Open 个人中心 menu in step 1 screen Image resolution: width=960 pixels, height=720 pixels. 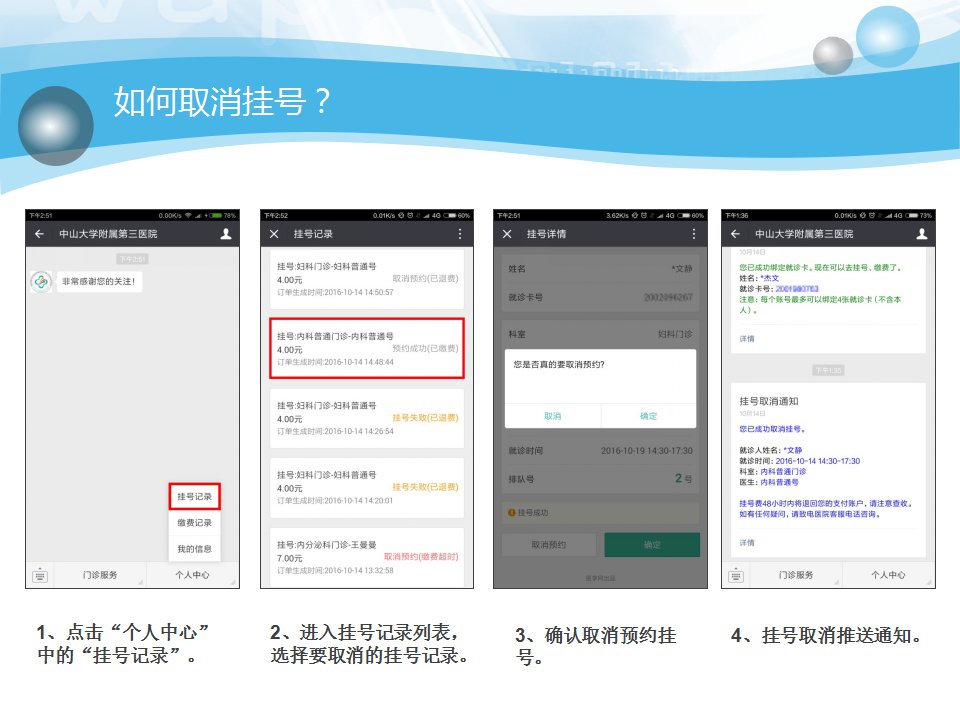pos(192,576)
